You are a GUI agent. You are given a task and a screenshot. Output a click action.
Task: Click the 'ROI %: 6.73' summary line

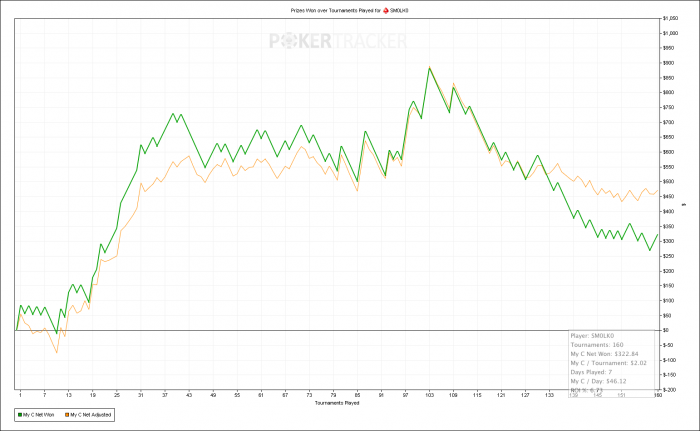(x=587, y=390)
